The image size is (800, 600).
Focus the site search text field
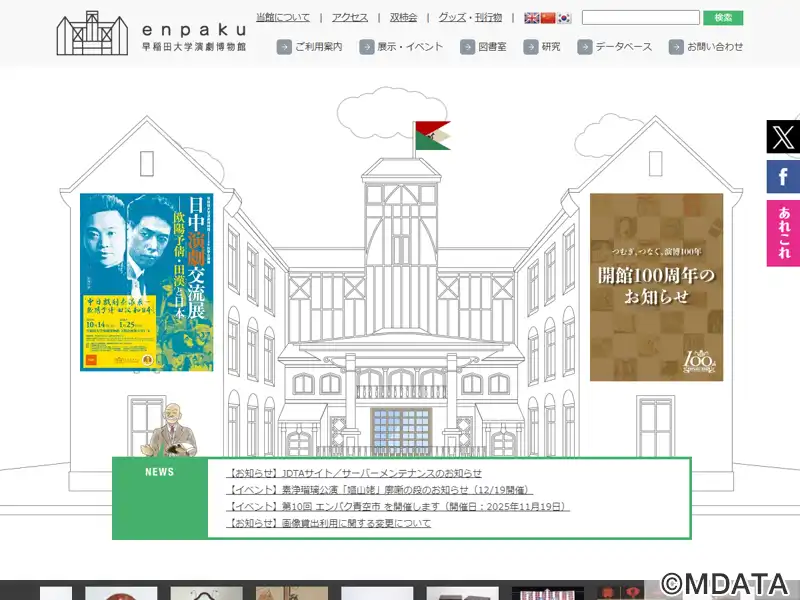pyautogui.click(x=641, y=18)
